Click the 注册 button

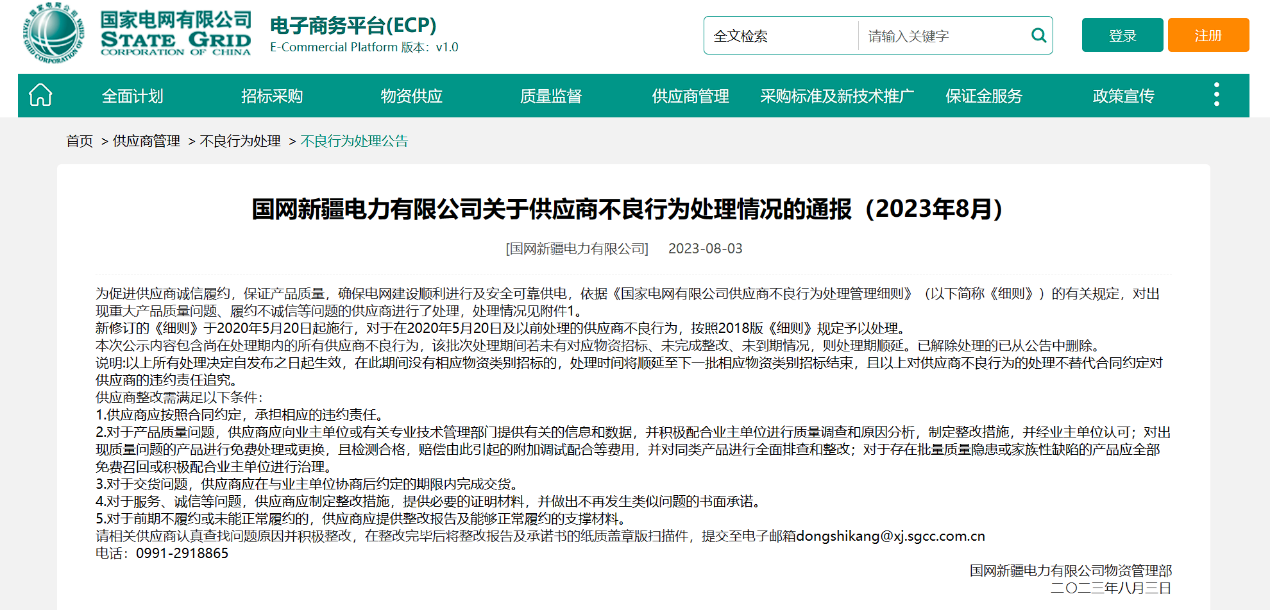[1208, 35]
